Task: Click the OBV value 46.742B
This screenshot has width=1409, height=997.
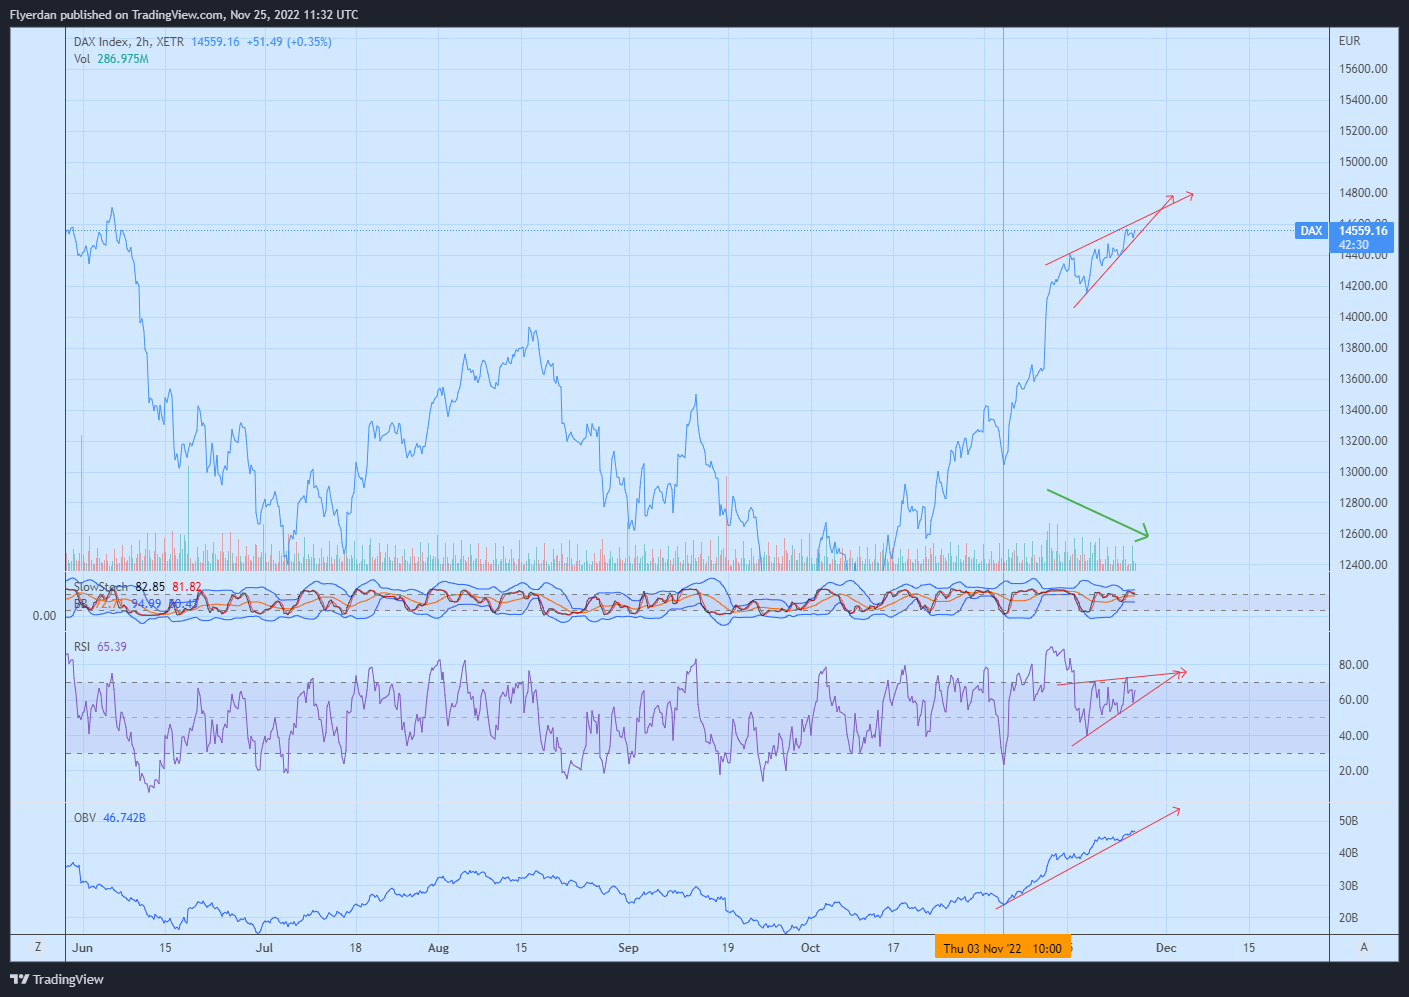Action: pyautogui.click(x=124, y=818)
